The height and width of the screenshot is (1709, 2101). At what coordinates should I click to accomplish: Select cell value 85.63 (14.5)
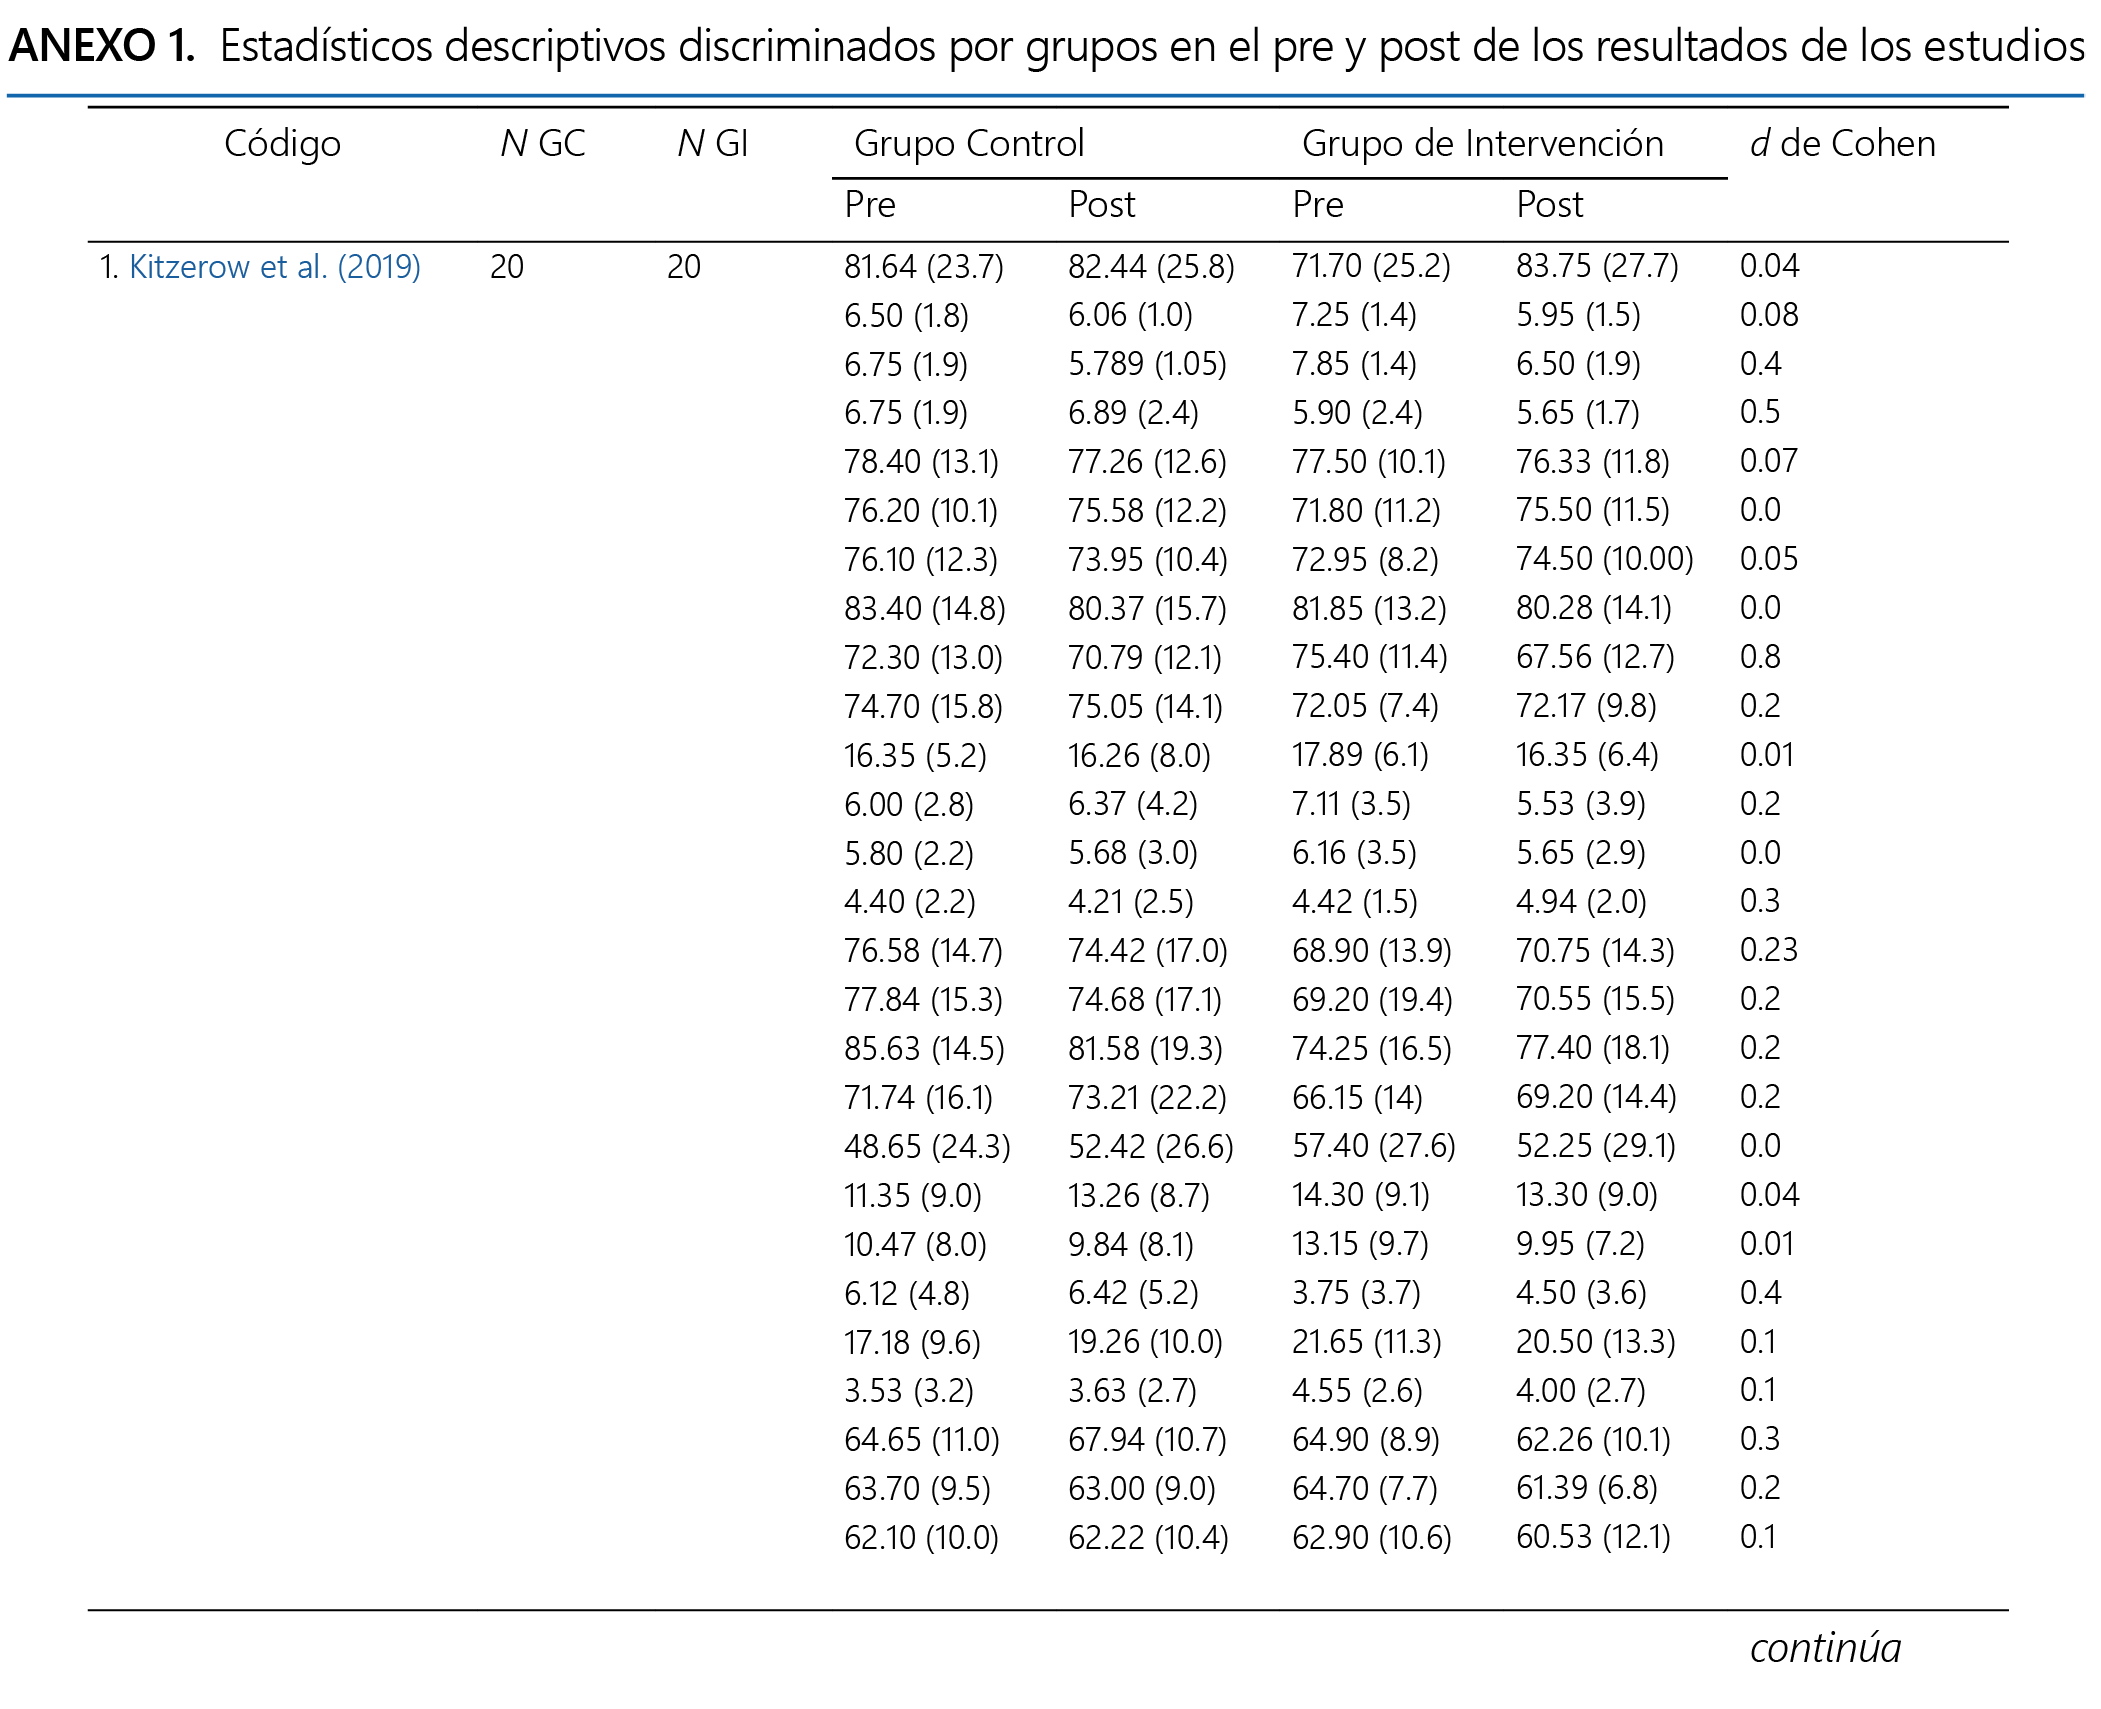[924, 1049]
